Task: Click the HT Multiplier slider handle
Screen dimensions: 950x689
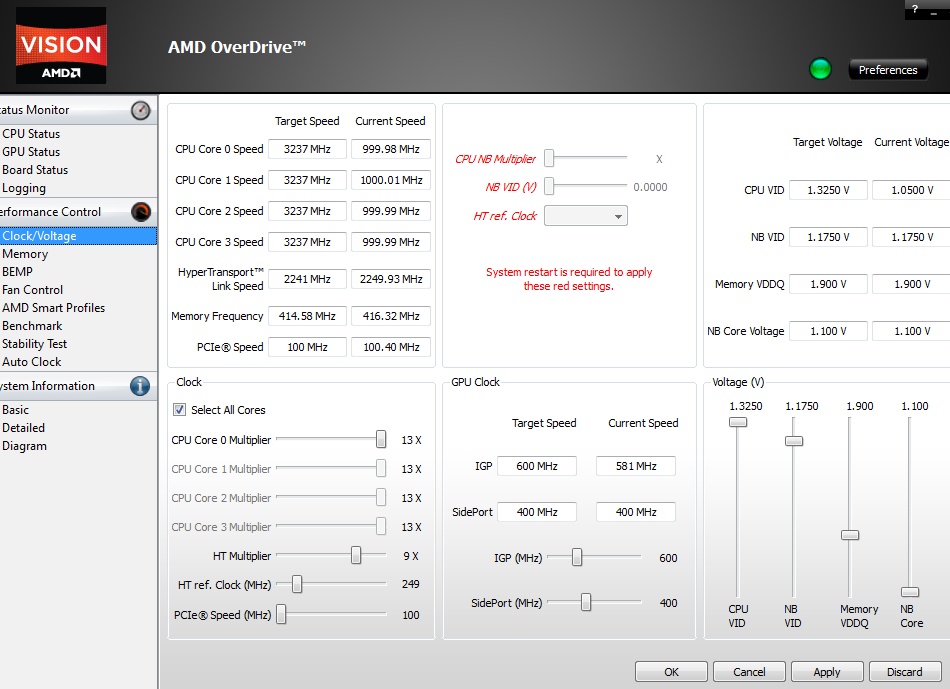Action: (x=356, y=555)
